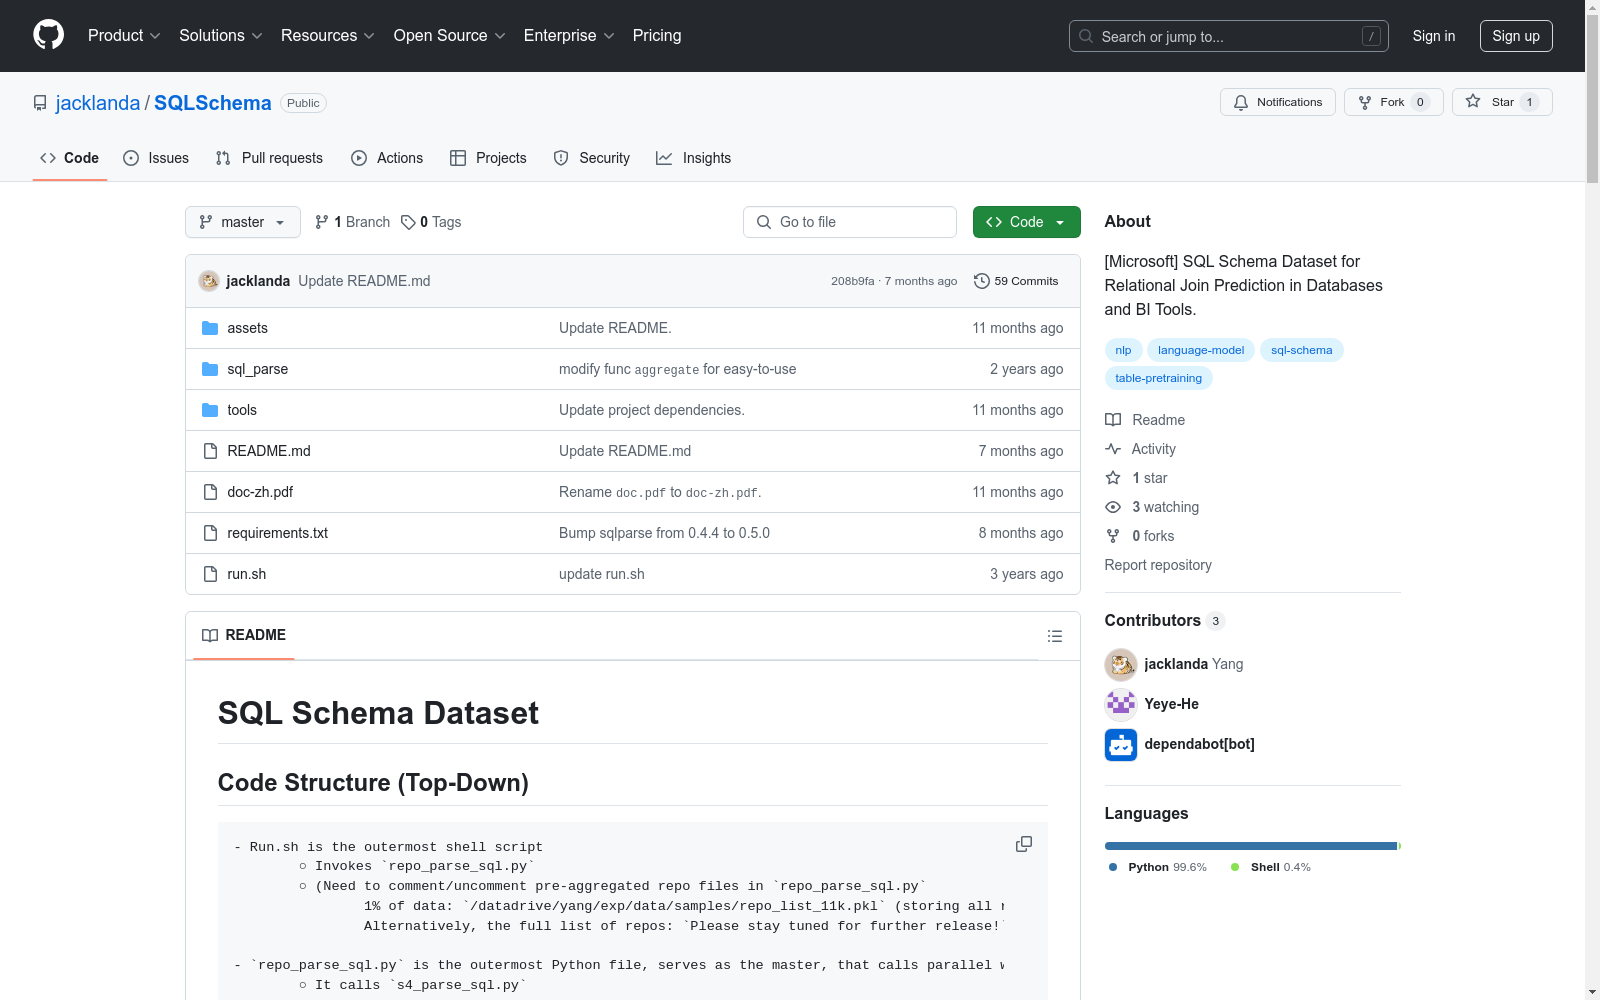Click the page vertical scrollbar
Image resolution: width=1600 pixels, height=1000 pixels.
[1592, 100]
